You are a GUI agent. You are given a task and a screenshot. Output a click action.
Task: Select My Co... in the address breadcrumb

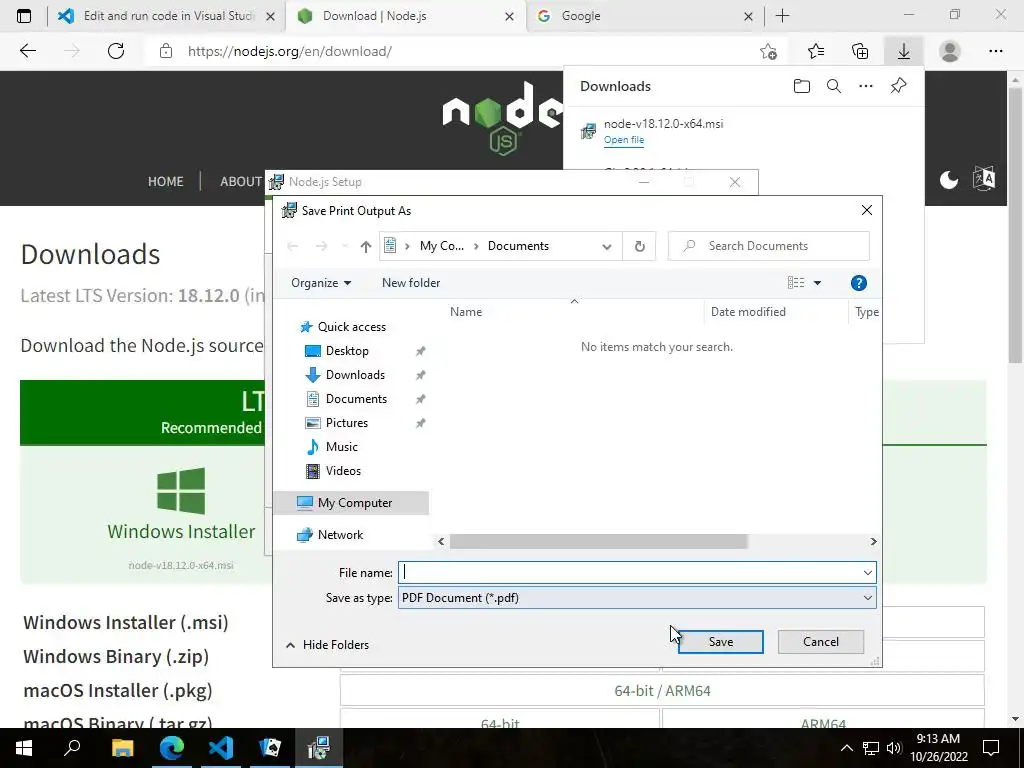click(441, 246)
